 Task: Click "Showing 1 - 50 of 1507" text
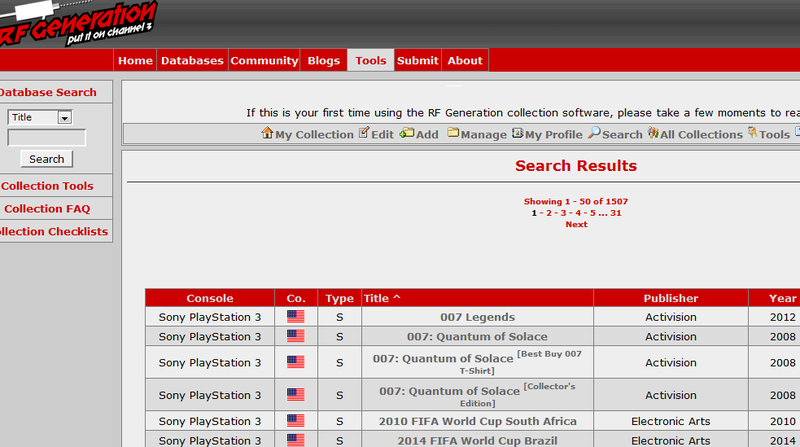[576, 202]
